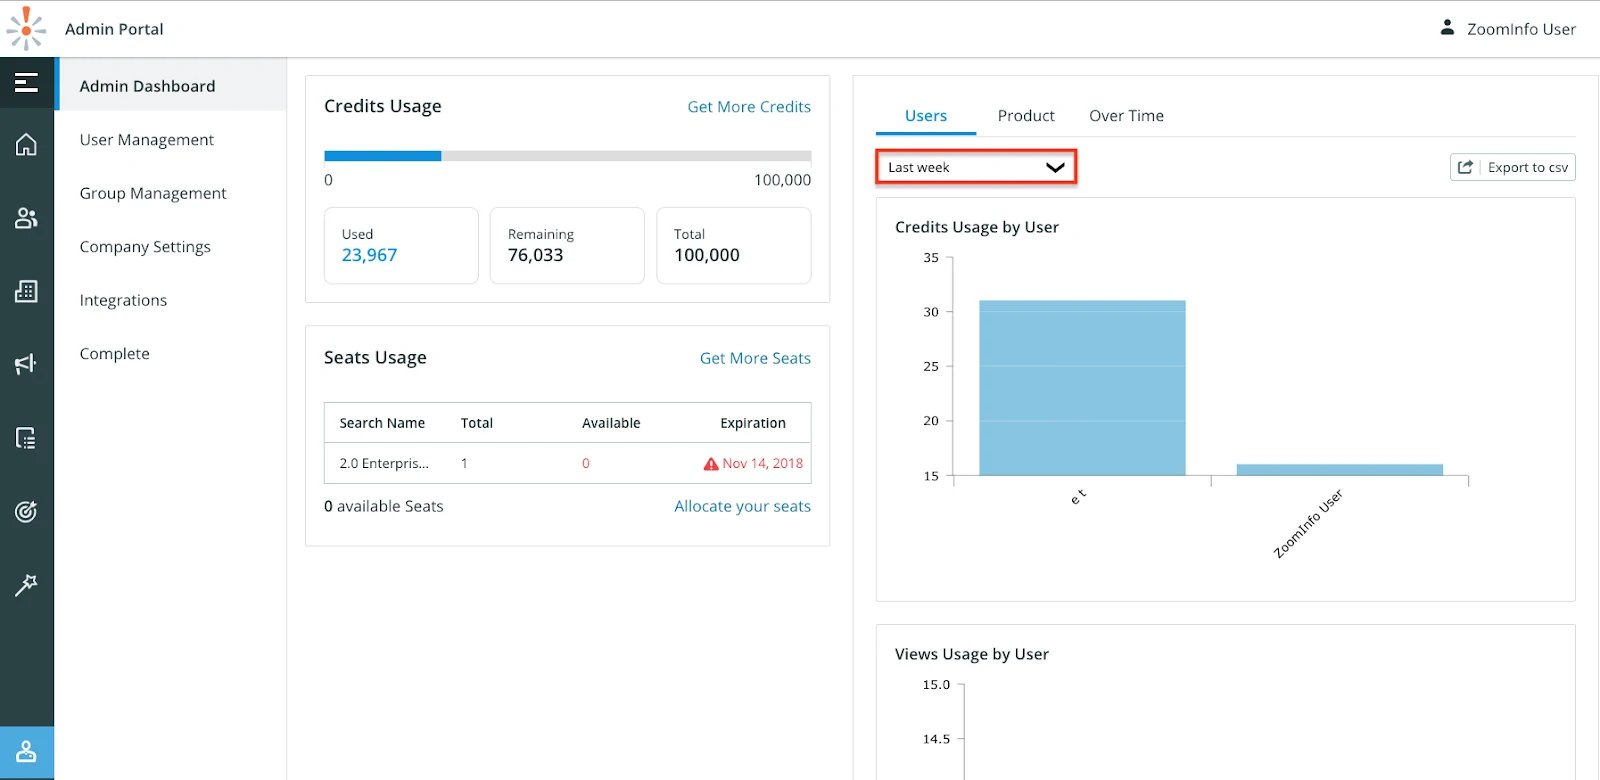The width and height of the screenshot is (1600, 780).
Task: Open the magic wand sidebar icon
Action: [x=27, y=585]
